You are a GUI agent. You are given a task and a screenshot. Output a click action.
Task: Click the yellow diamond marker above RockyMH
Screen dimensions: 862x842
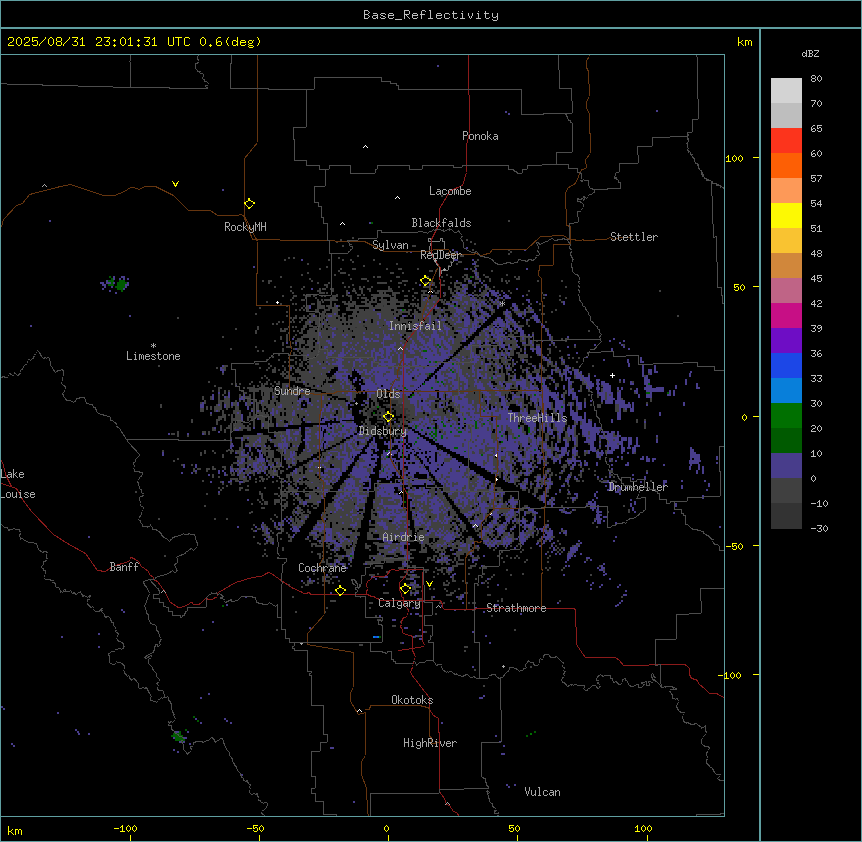pos(249,204)
